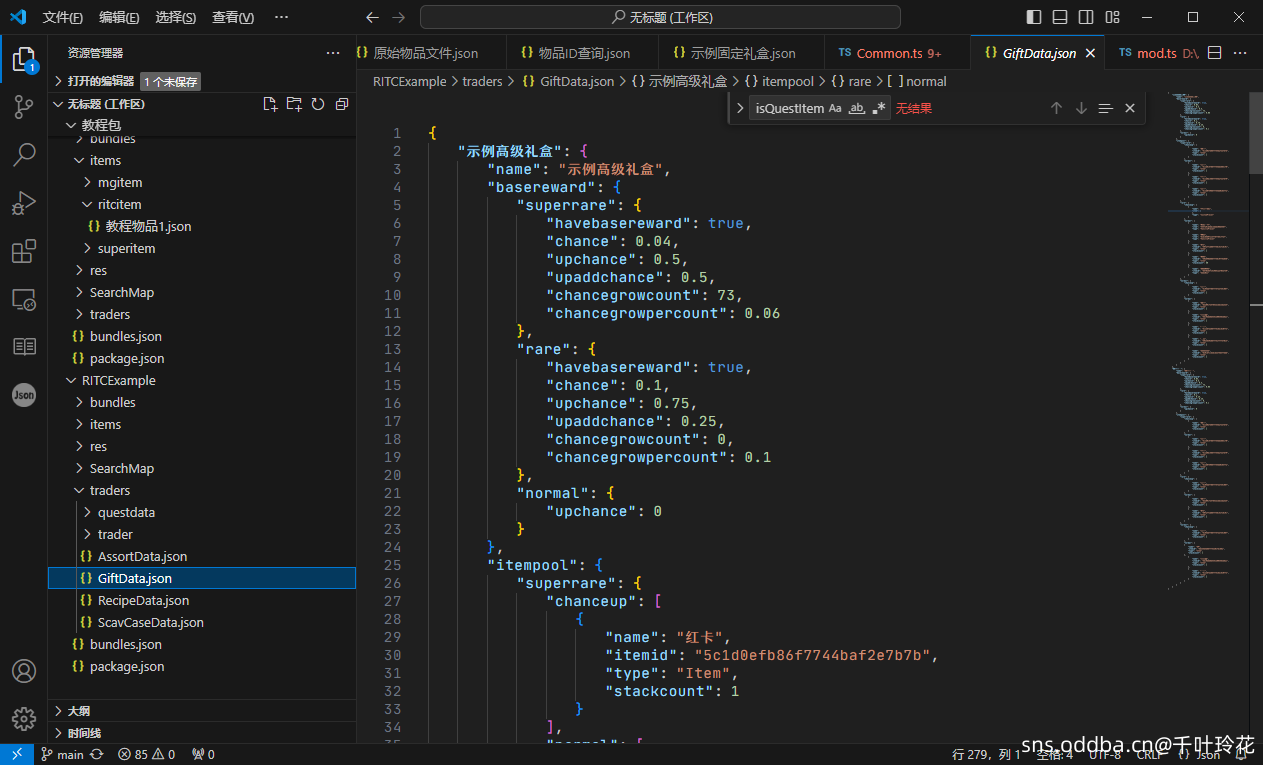The height and width of the screenshot is (765, 1263).
Task: Go forward with the navigation arrow
Action: click(x=399, y=17)
